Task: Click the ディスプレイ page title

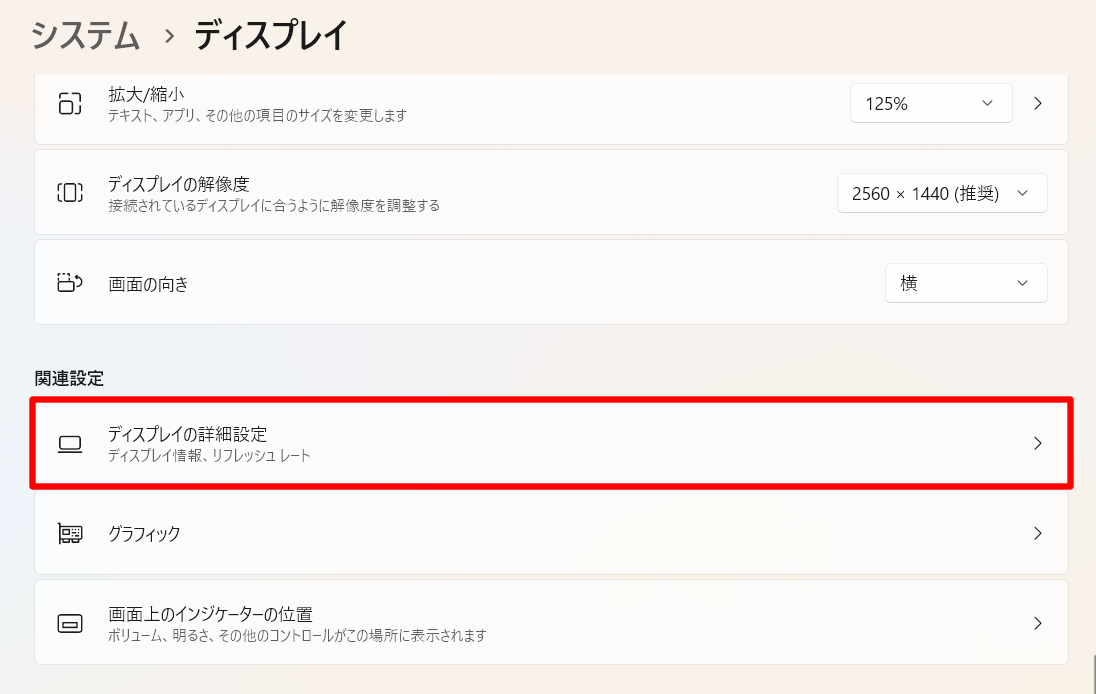Action: (271, 36)
